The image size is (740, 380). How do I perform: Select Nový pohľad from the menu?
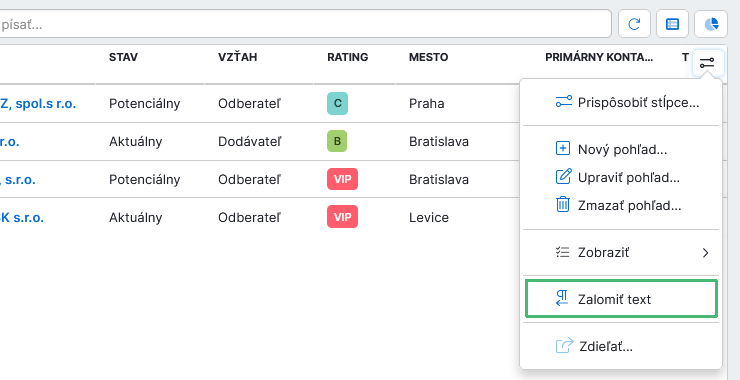pos(621,149)
